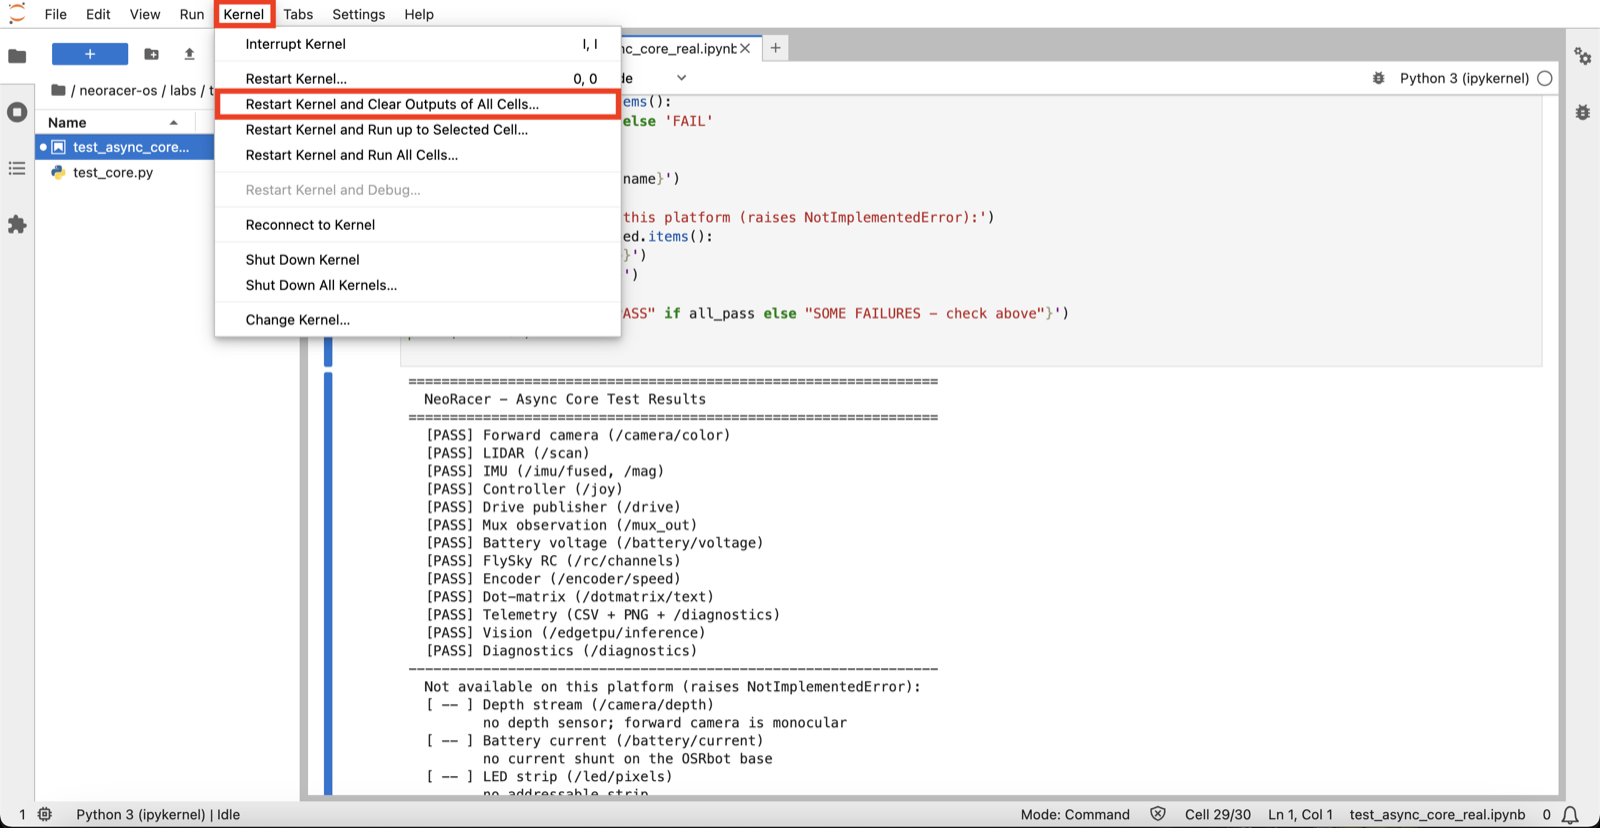Open the File menu
This screenshot has height=828, width=1600.
(x=56, y=14)
